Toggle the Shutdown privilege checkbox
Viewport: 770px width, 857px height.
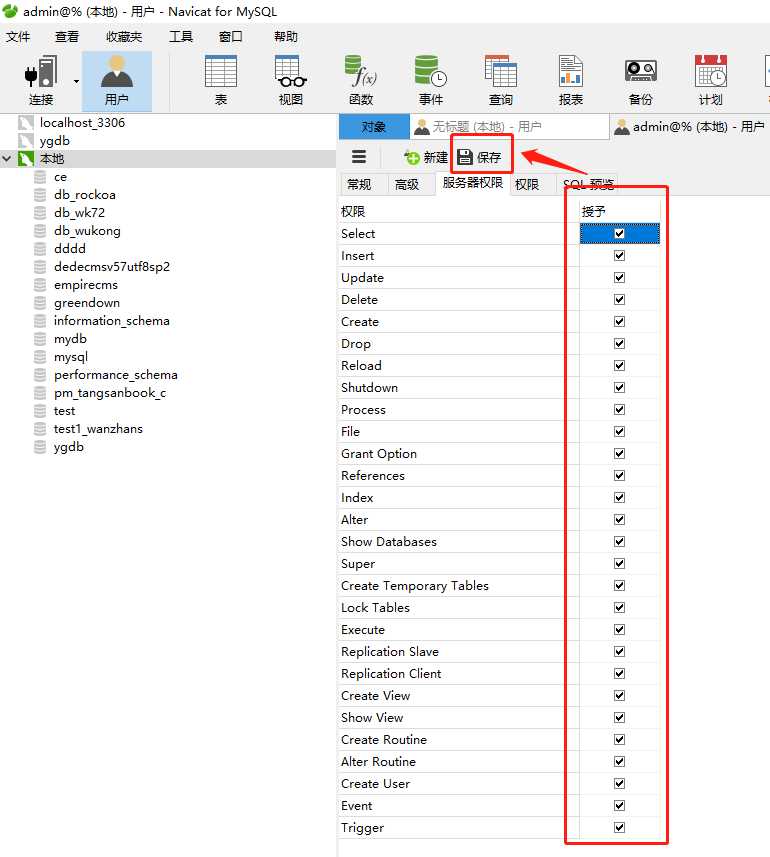coord(619,388)
